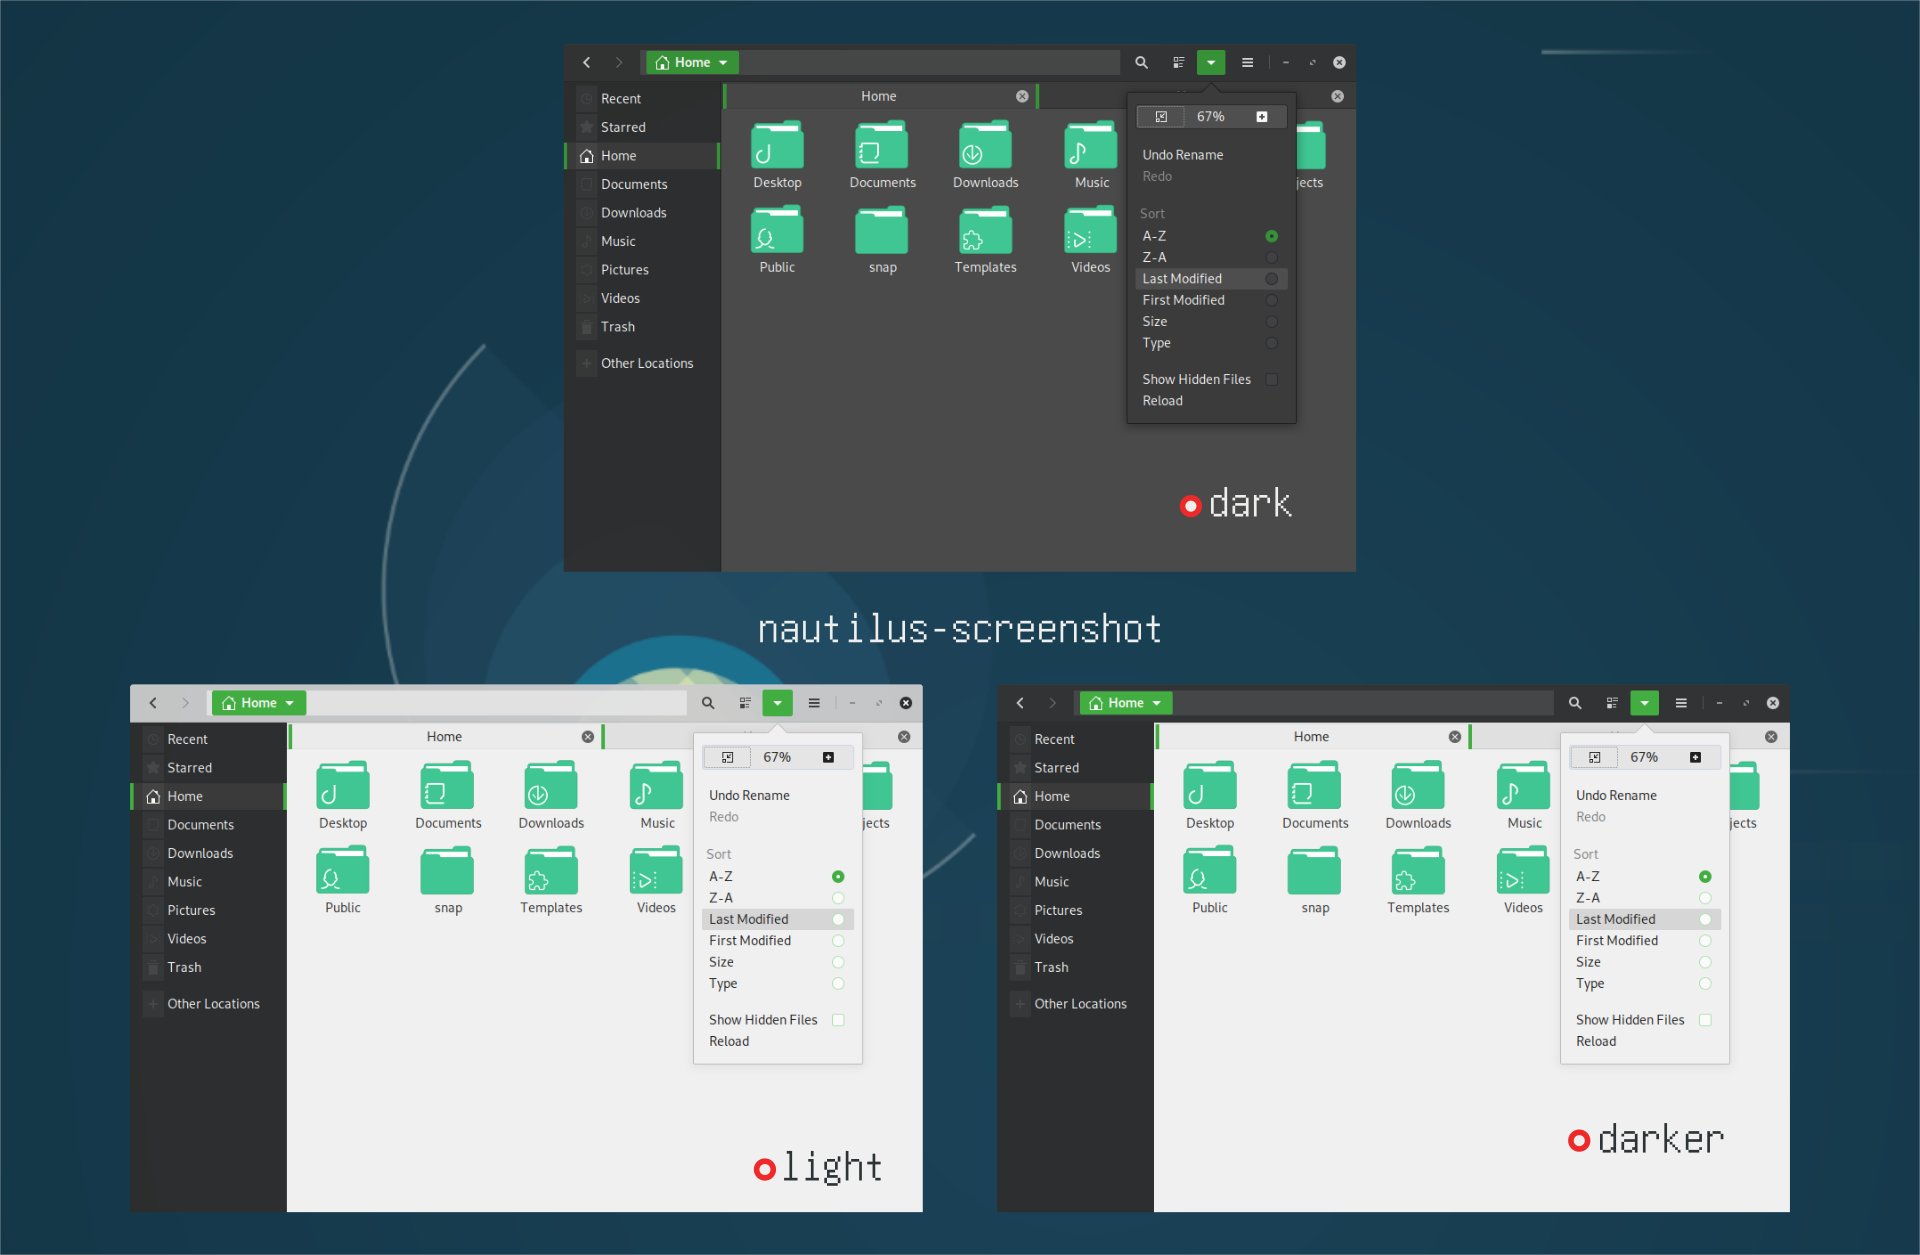1920x1255 pixels.
Task: Close the Home tab in dark window
Action: click(1022, 96)
